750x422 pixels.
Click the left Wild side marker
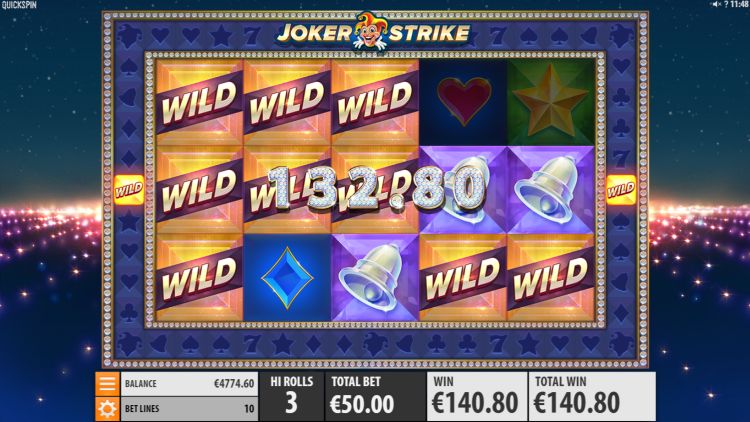(x=129, y=190)
